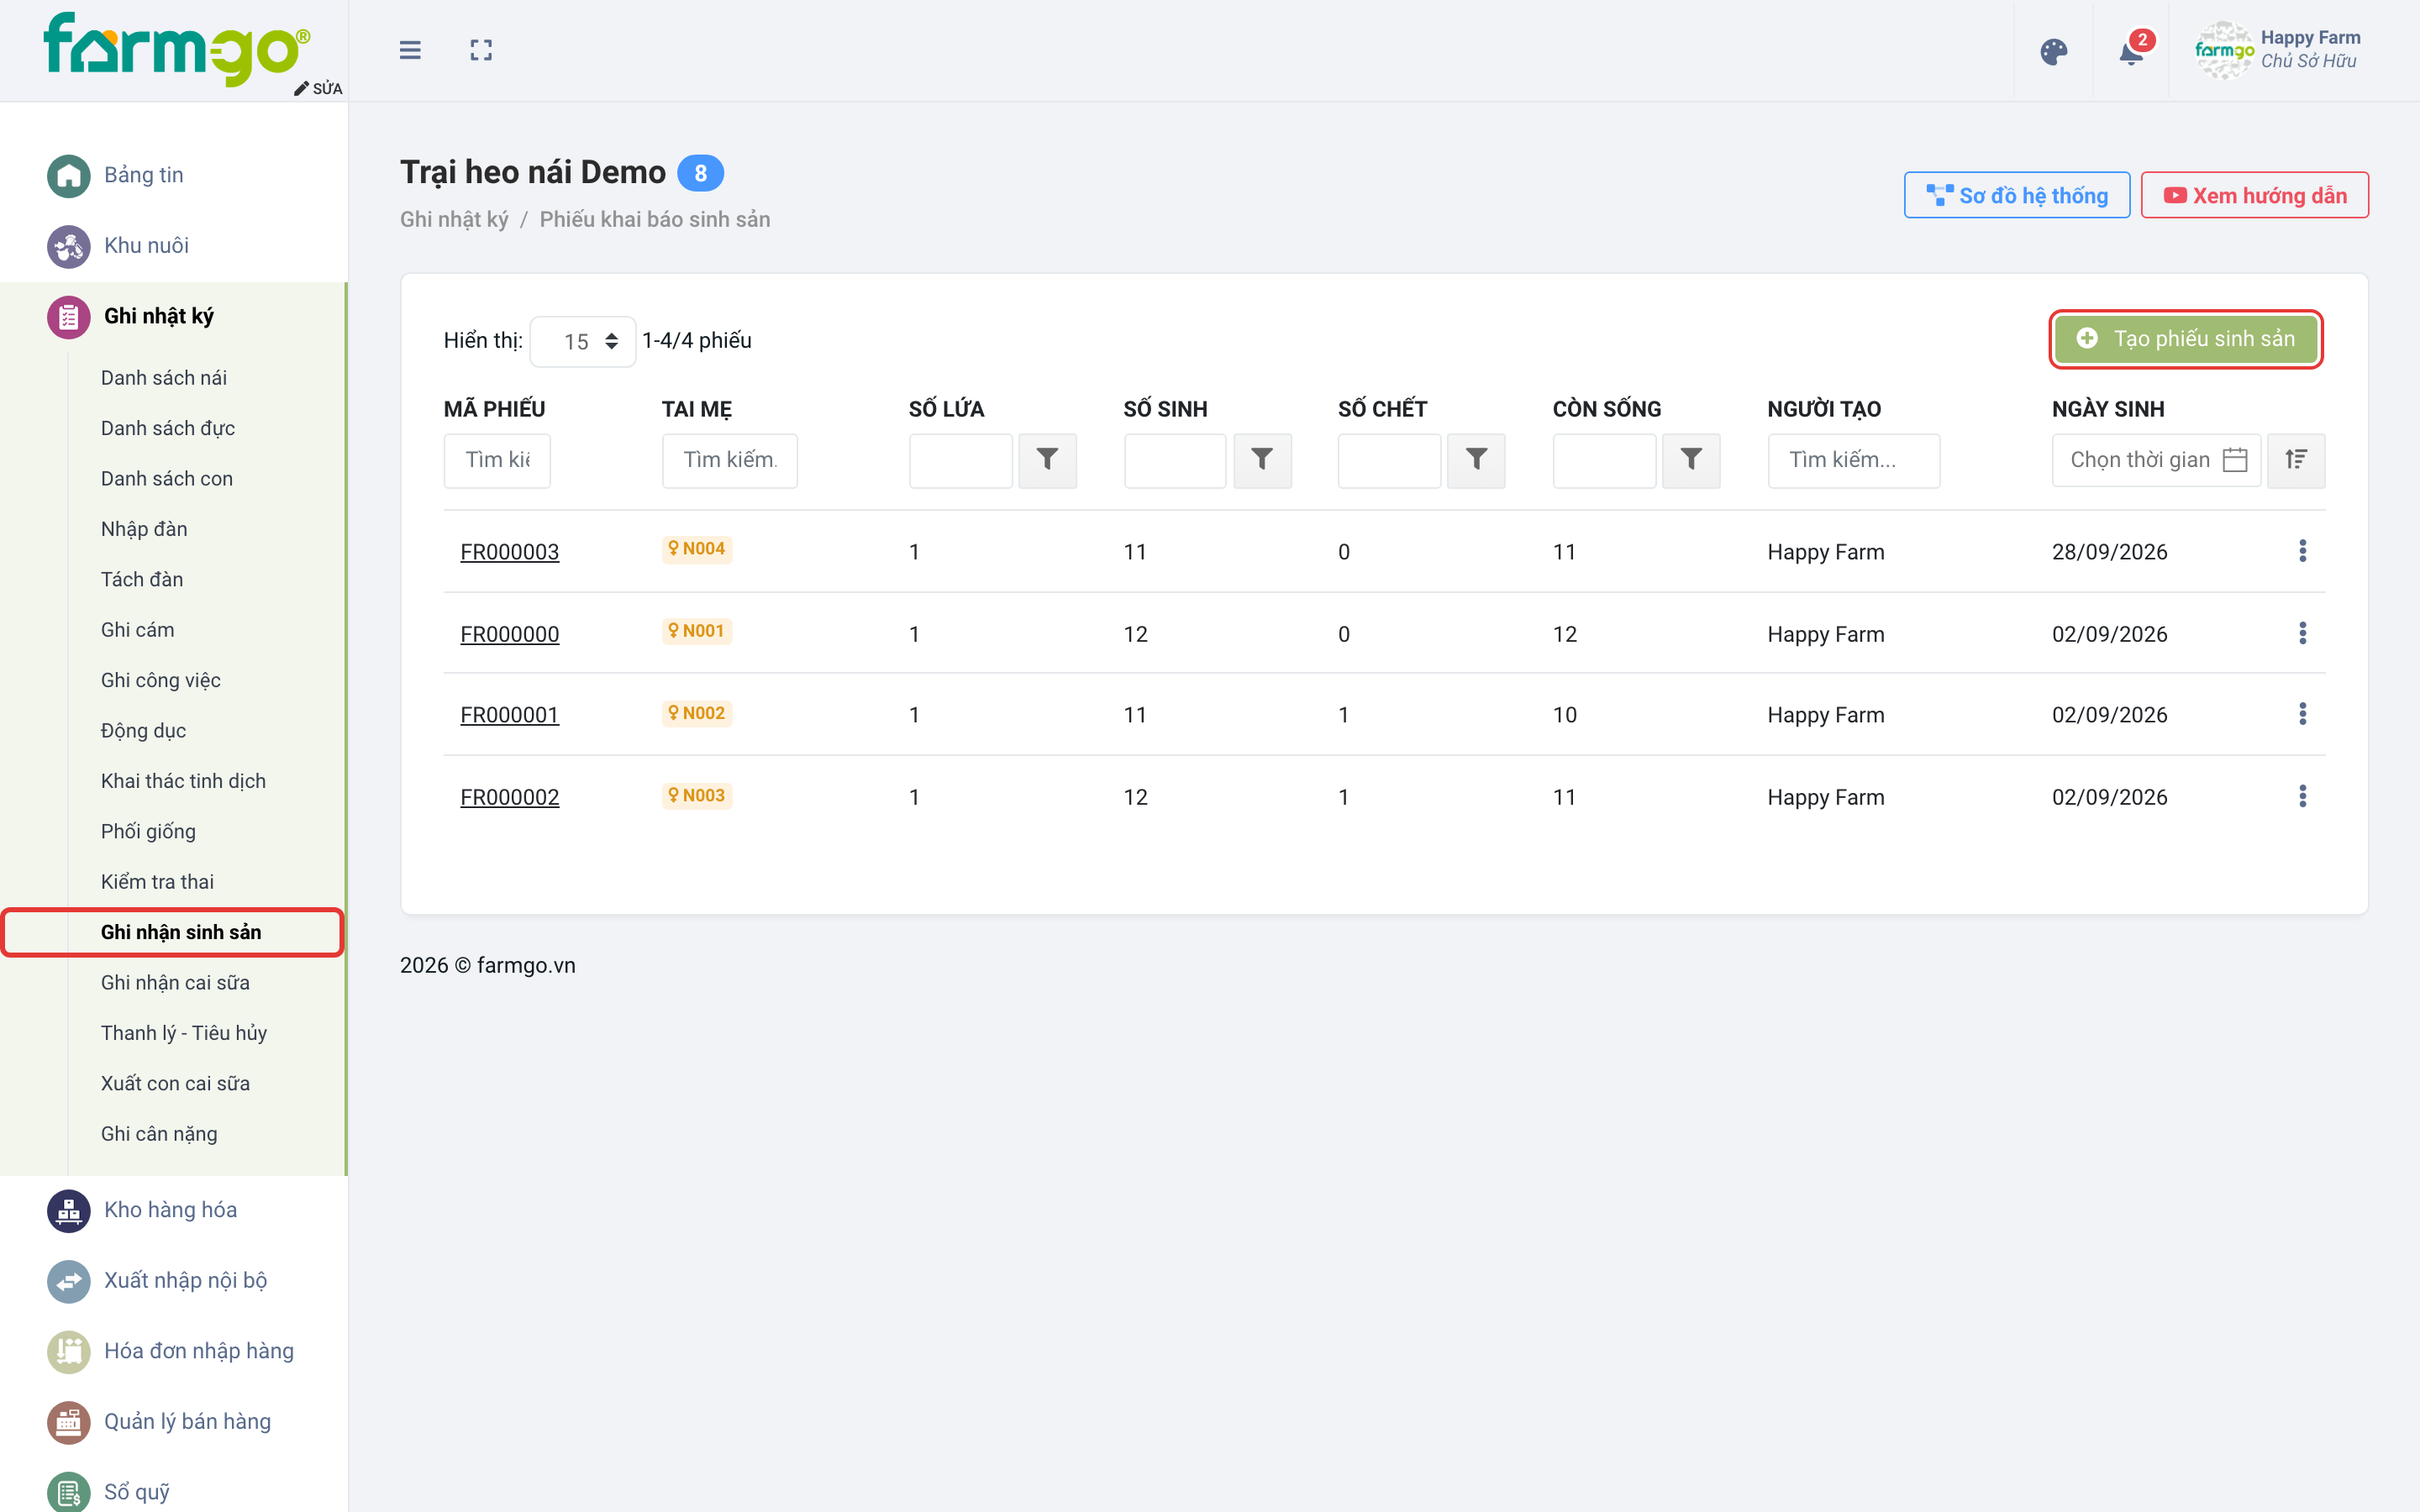Click the Số lứa filter input field

pos(961,460)
